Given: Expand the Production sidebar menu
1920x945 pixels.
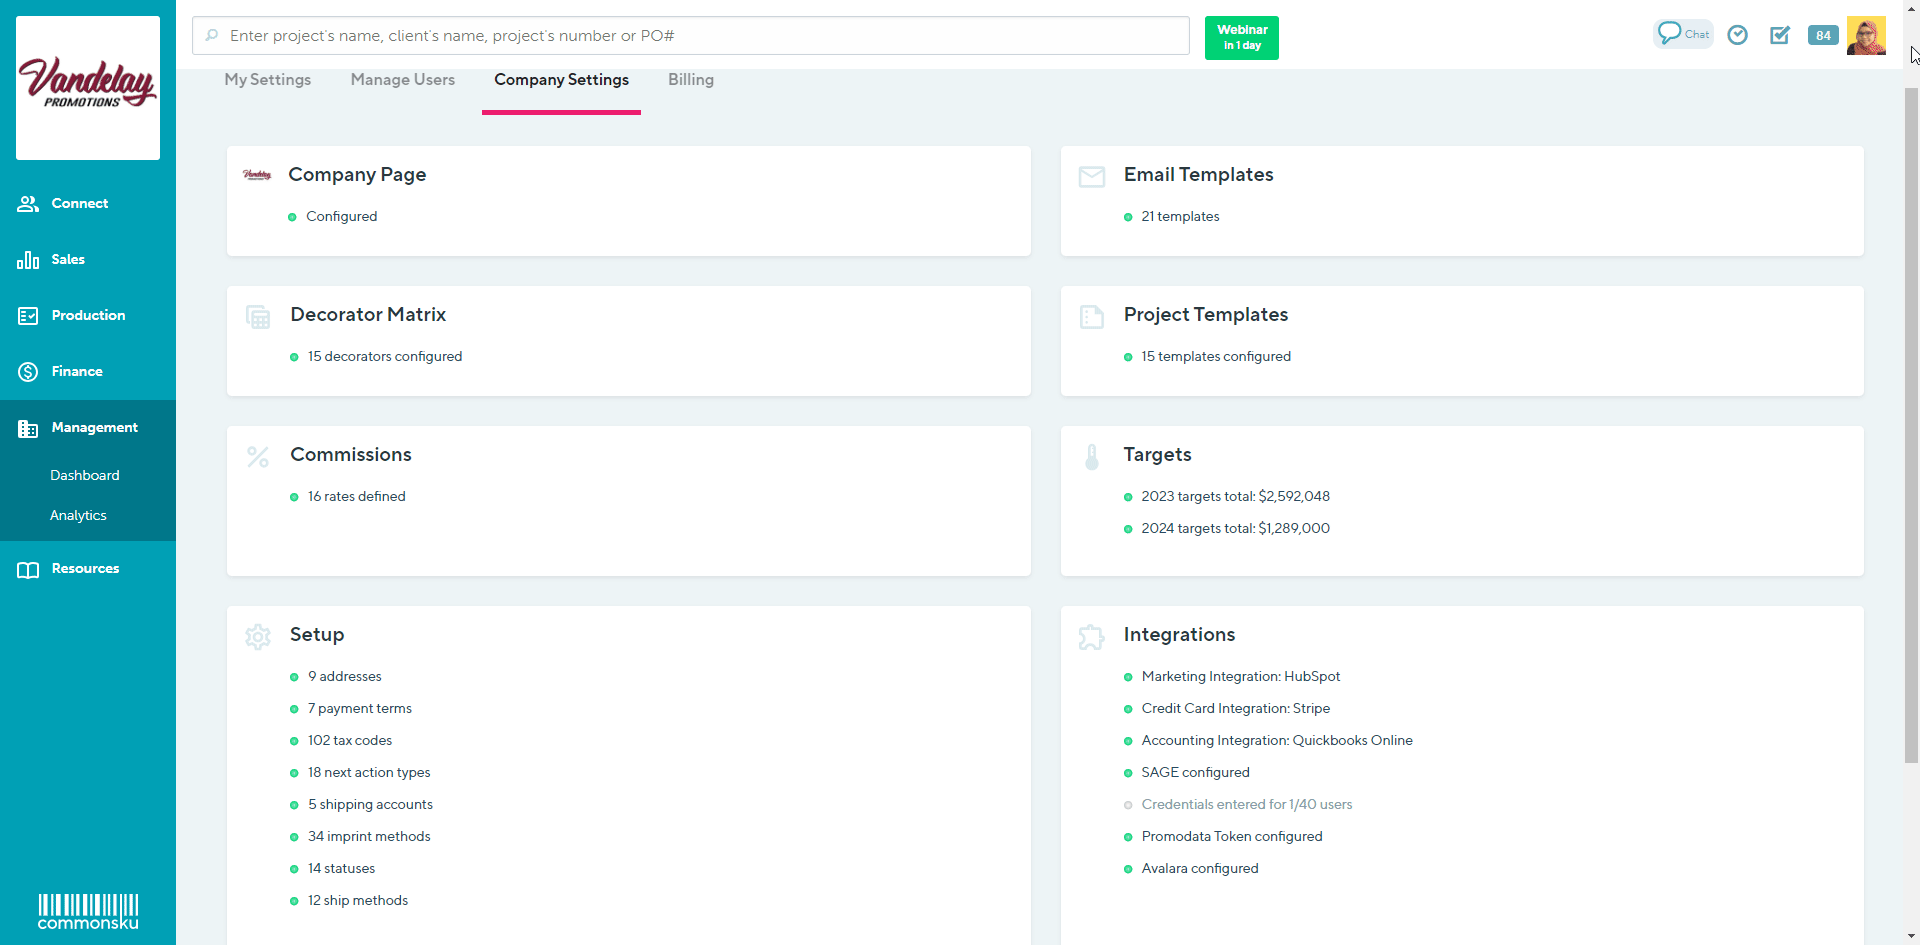Looking at the screenshot, I should pyautogui.click(x=88, y=315).
